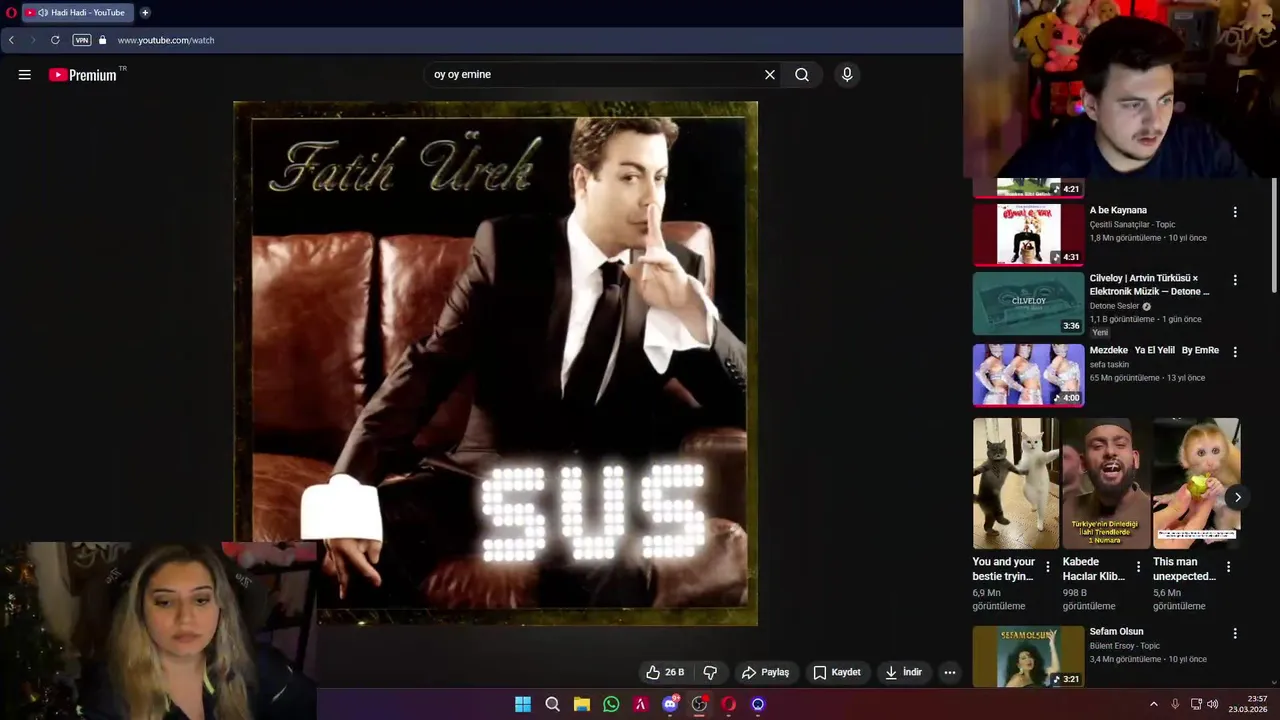Open the purple circle taskbar app
The height and width of the screenshot is (720, 1280).
tap(758, 704)
